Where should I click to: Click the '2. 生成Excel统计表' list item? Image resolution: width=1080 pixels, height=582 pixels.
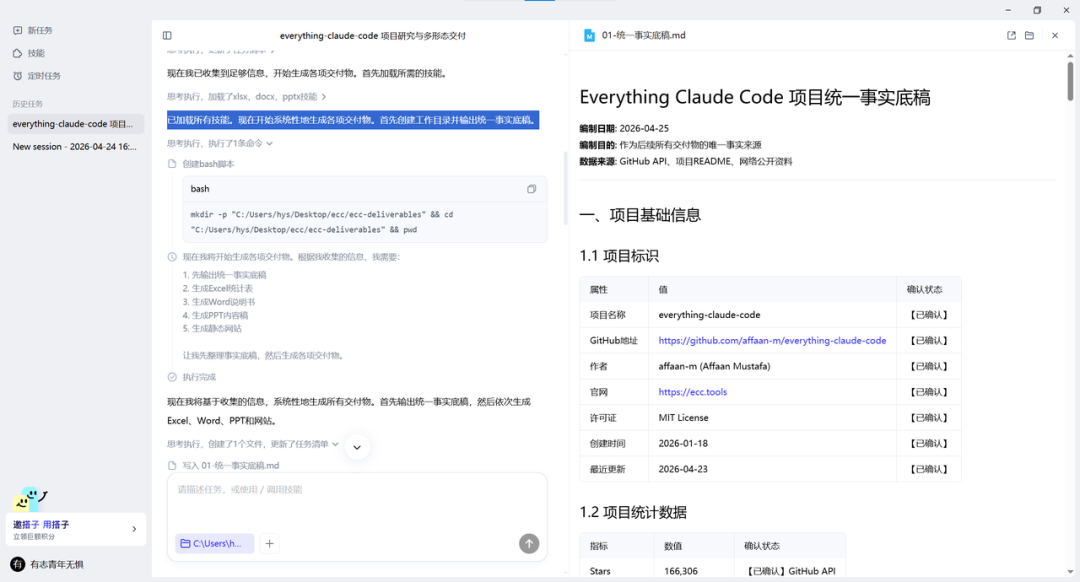pyautogui.click(x=218, y=289)
